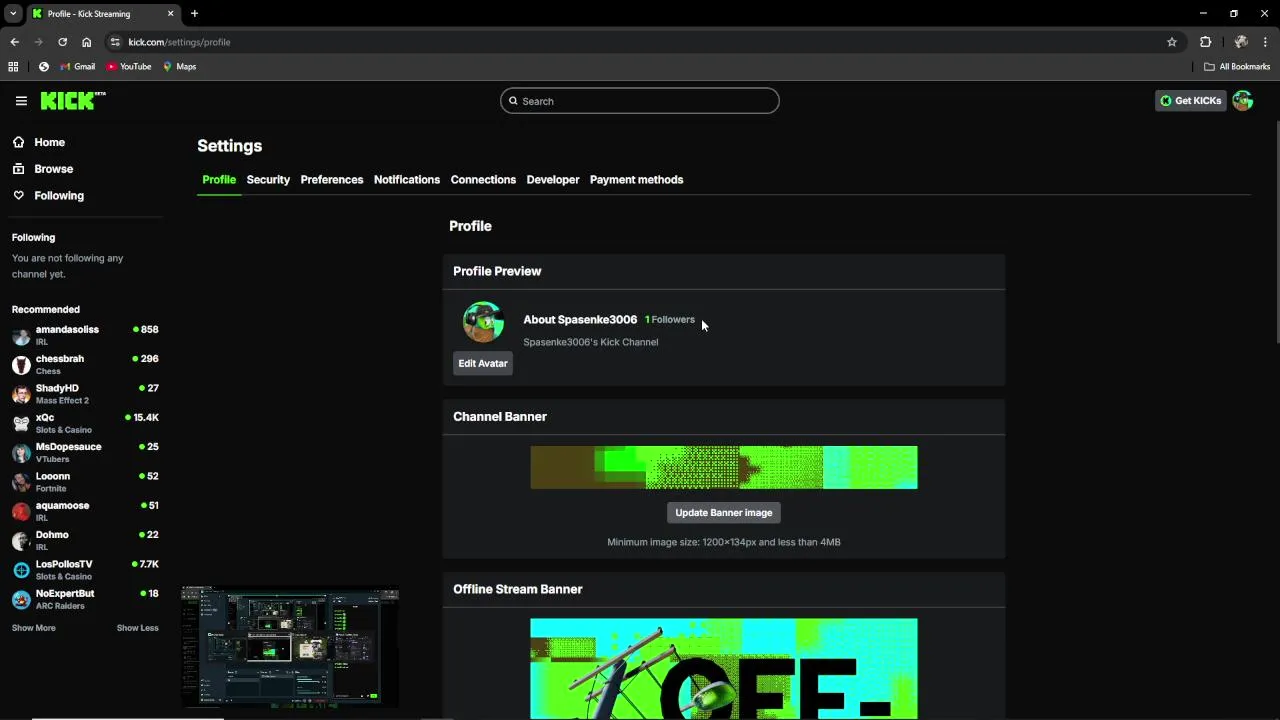The image size is (1280, 720).
Task: Open amandasoliss recommended channel
Action: pos(85,335)
